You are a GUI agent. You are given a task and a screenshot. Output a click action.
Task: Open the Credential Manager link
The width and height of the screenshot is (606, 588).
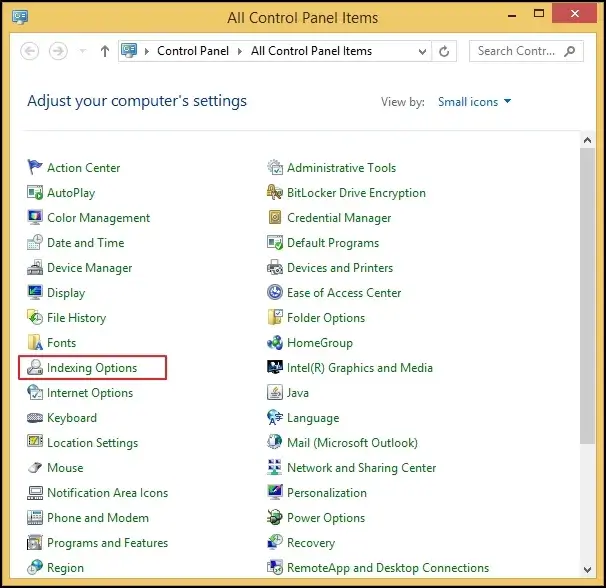pyautogui.click(x=339, y=218)
